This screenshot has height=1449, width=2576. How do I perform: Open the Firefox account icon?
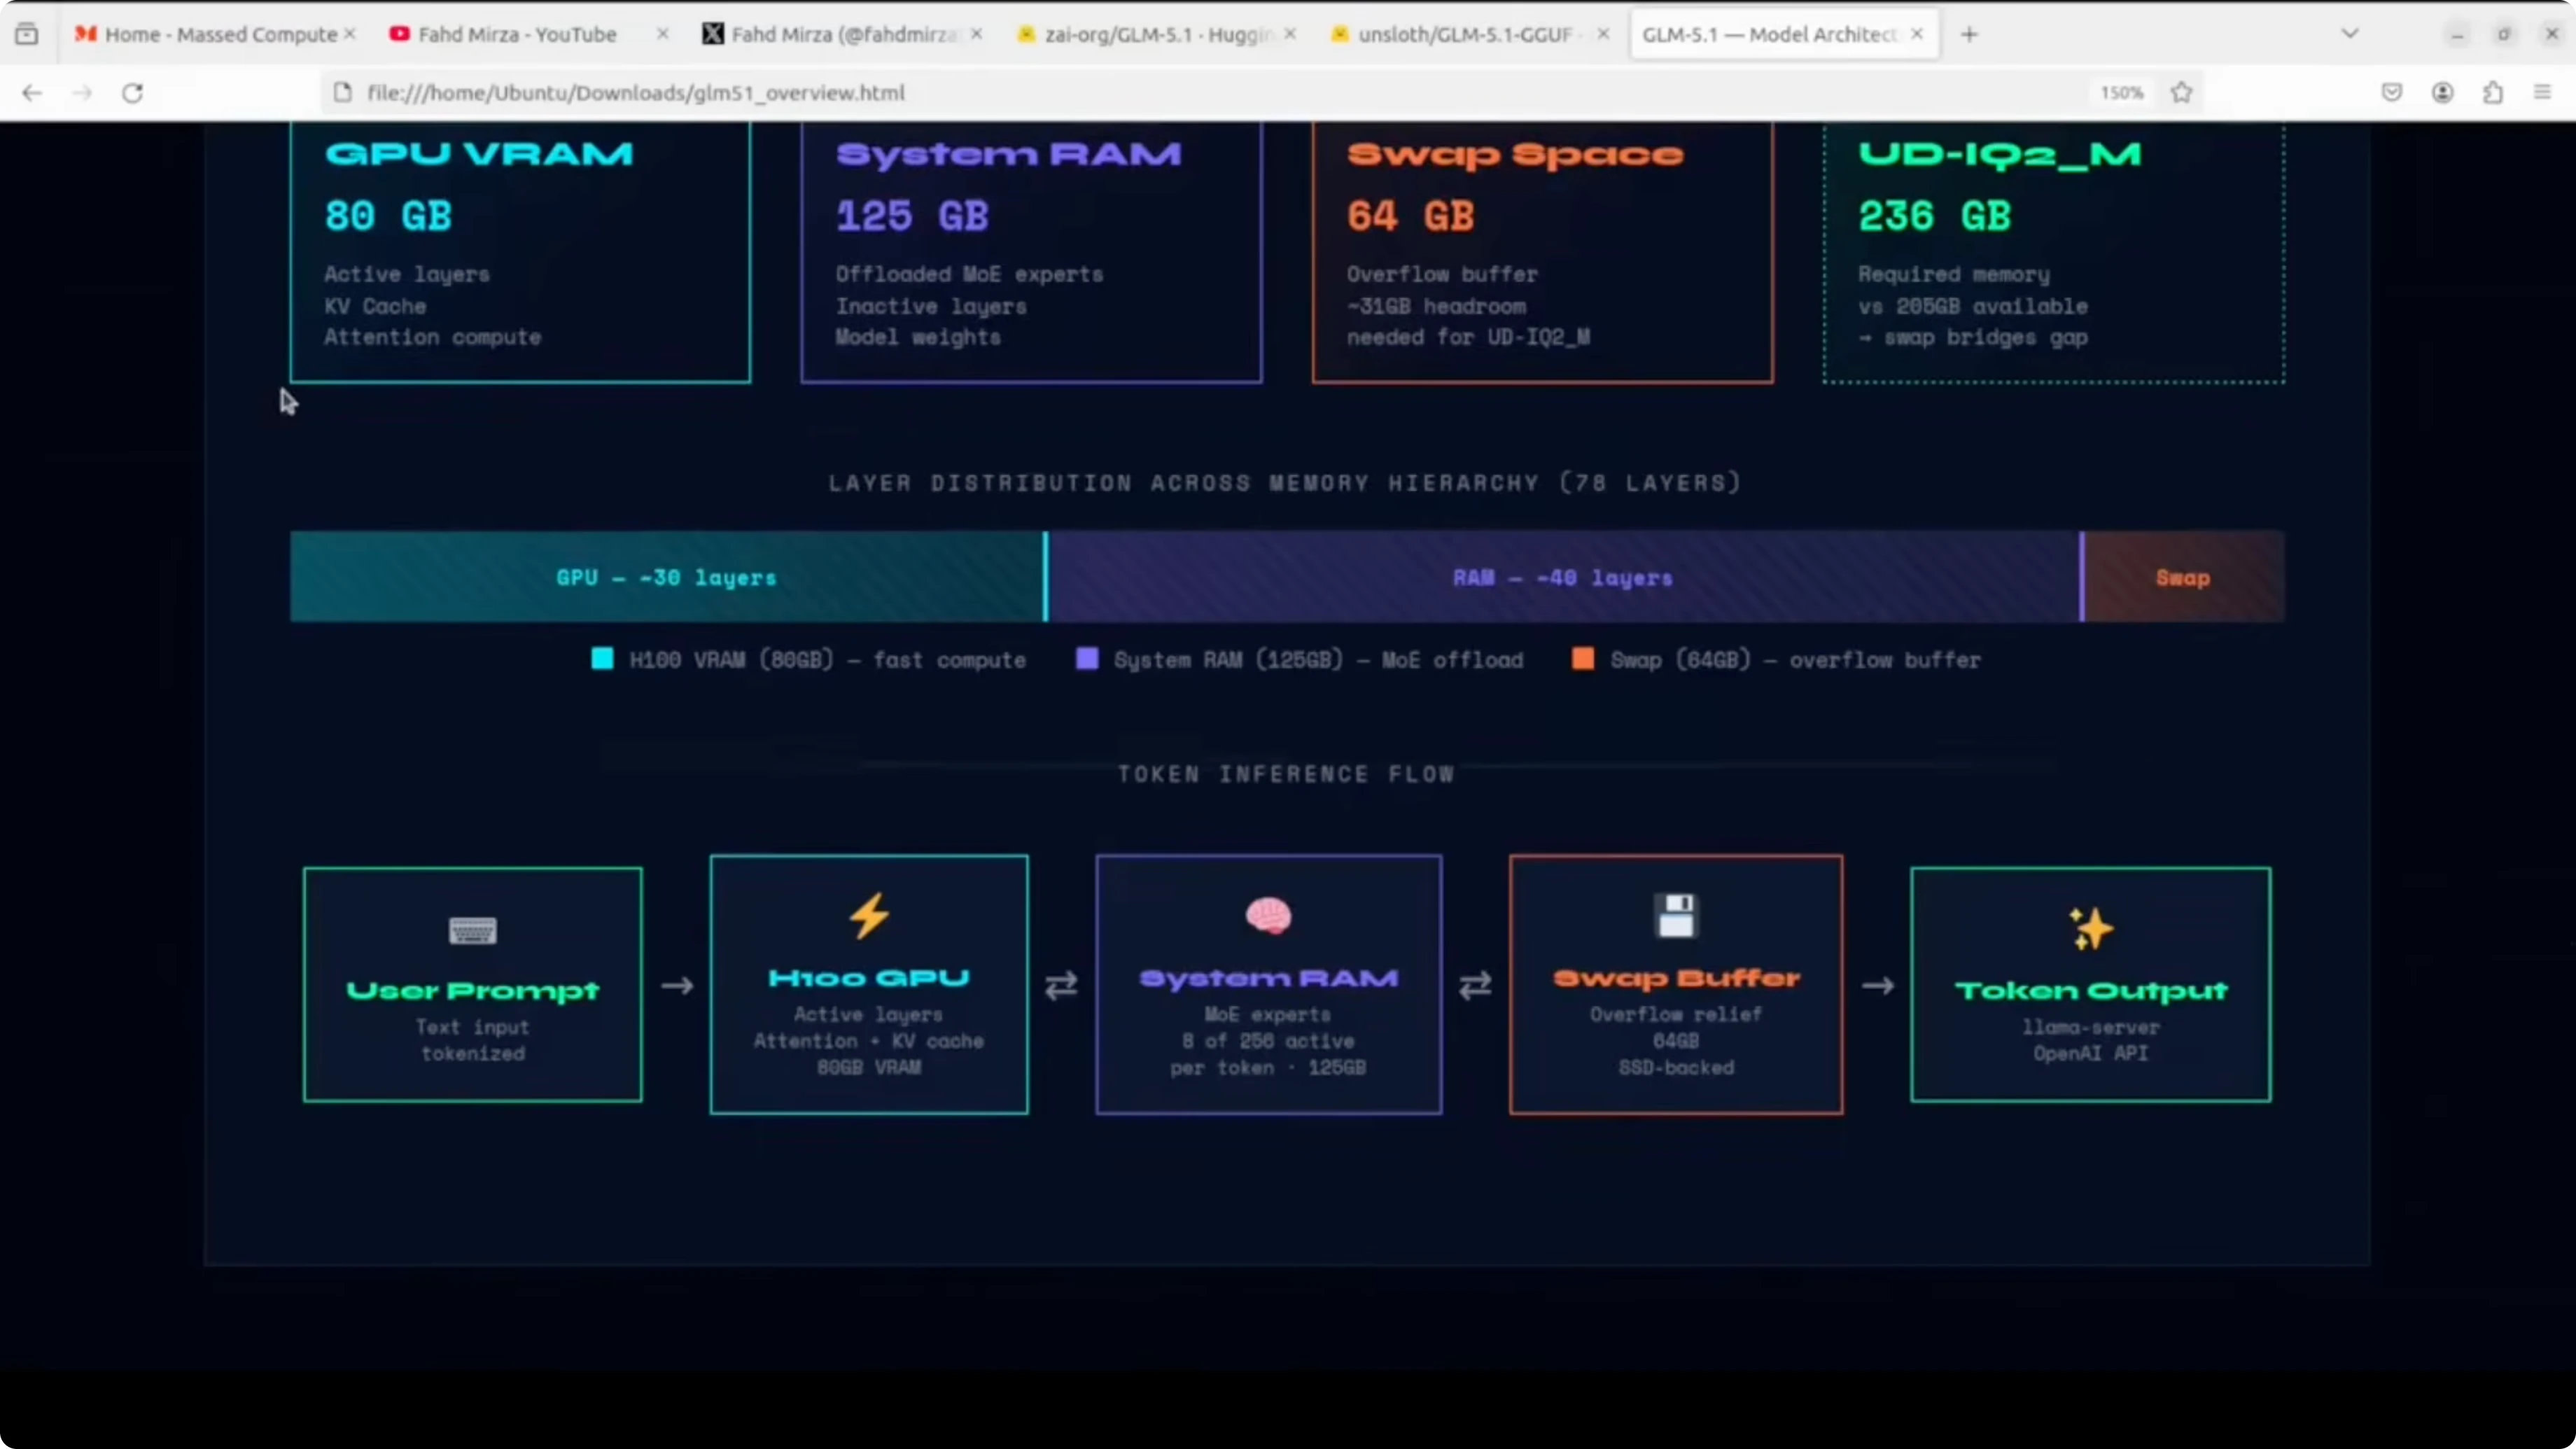(x=2442, y=93)
